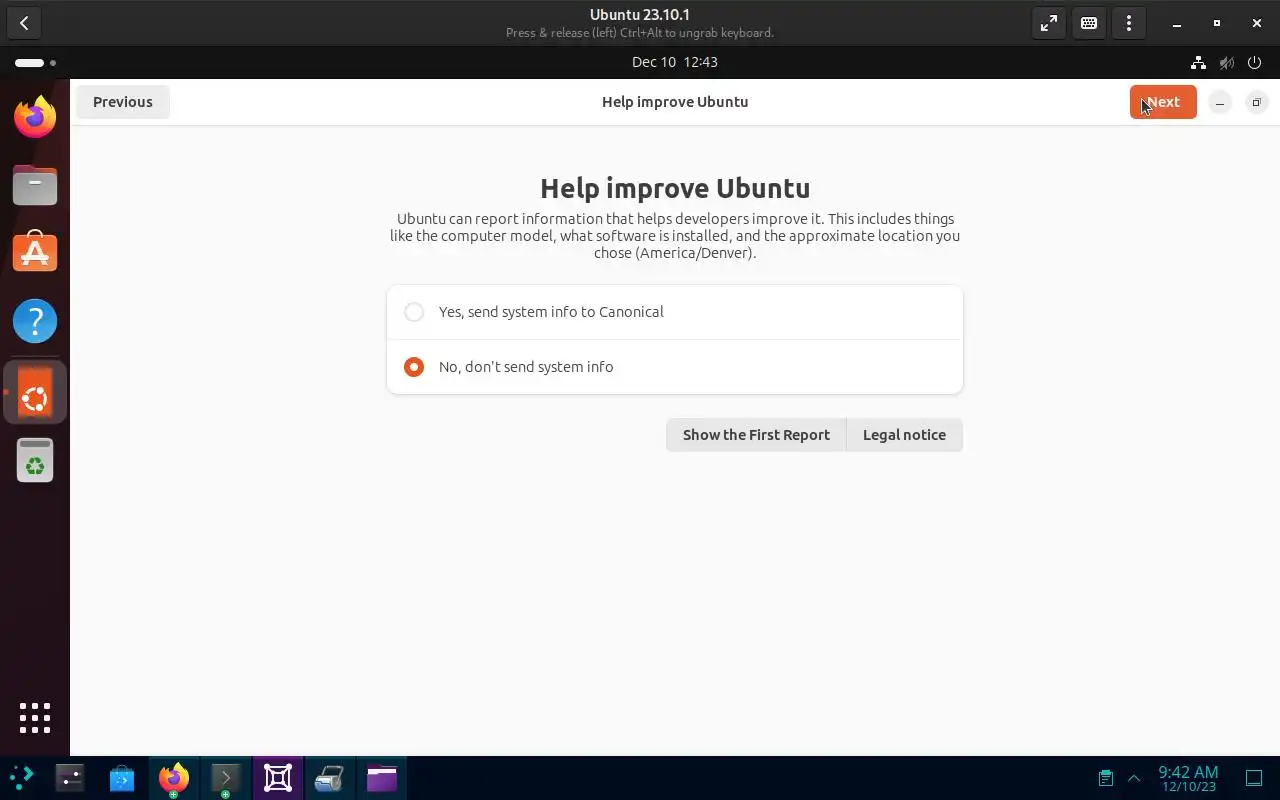Expand the hidden system tray arrow

pyautogui.click(x=1134, y=778)
